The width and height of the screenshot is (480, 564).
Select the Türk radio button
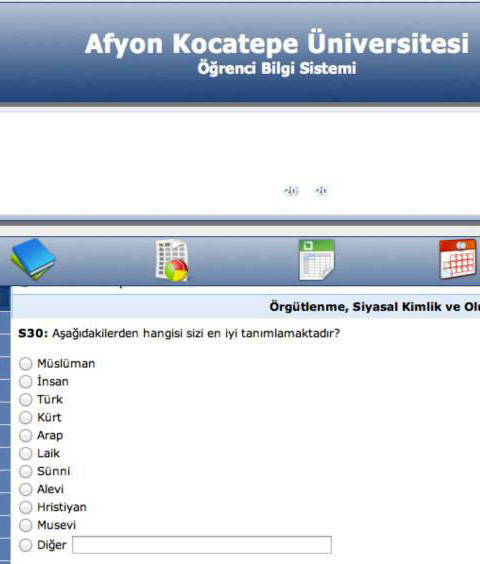tap(26, 400)
